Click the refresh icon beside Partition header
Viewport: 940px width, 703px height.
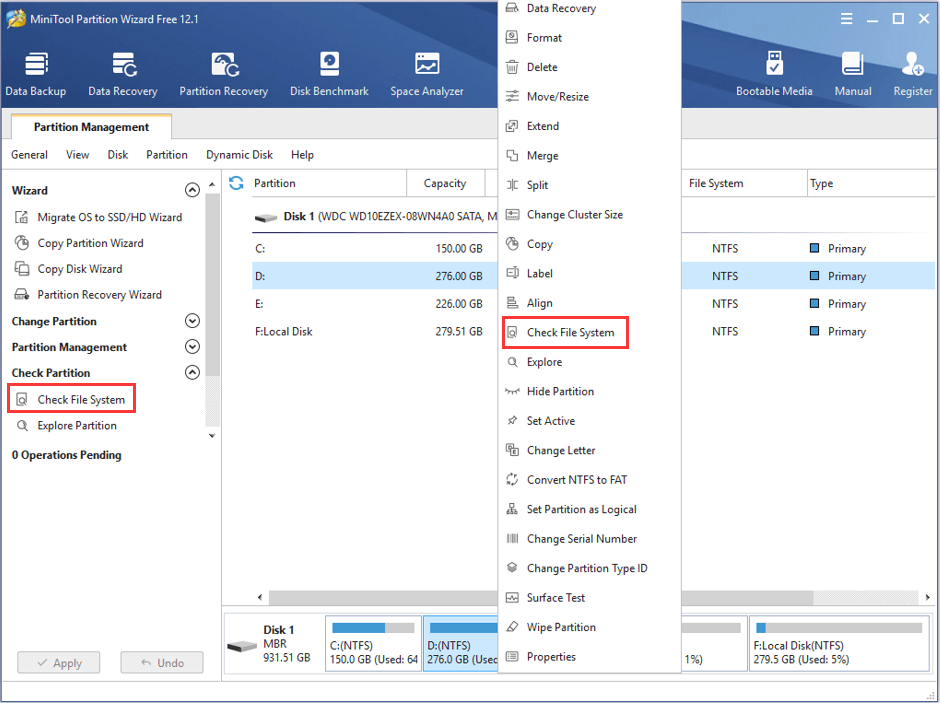(237, 183)
